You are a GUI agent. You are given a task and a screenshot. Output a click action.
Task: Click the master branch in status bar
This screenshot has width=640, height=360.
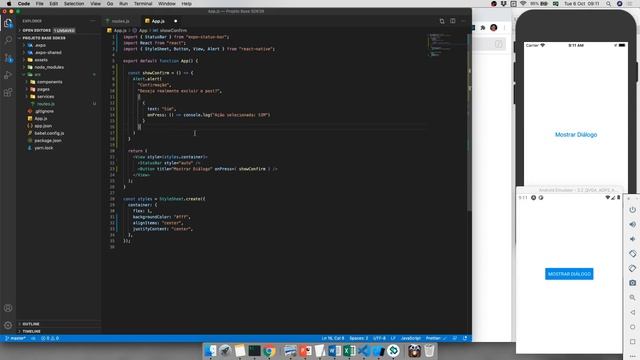point(16,338)
